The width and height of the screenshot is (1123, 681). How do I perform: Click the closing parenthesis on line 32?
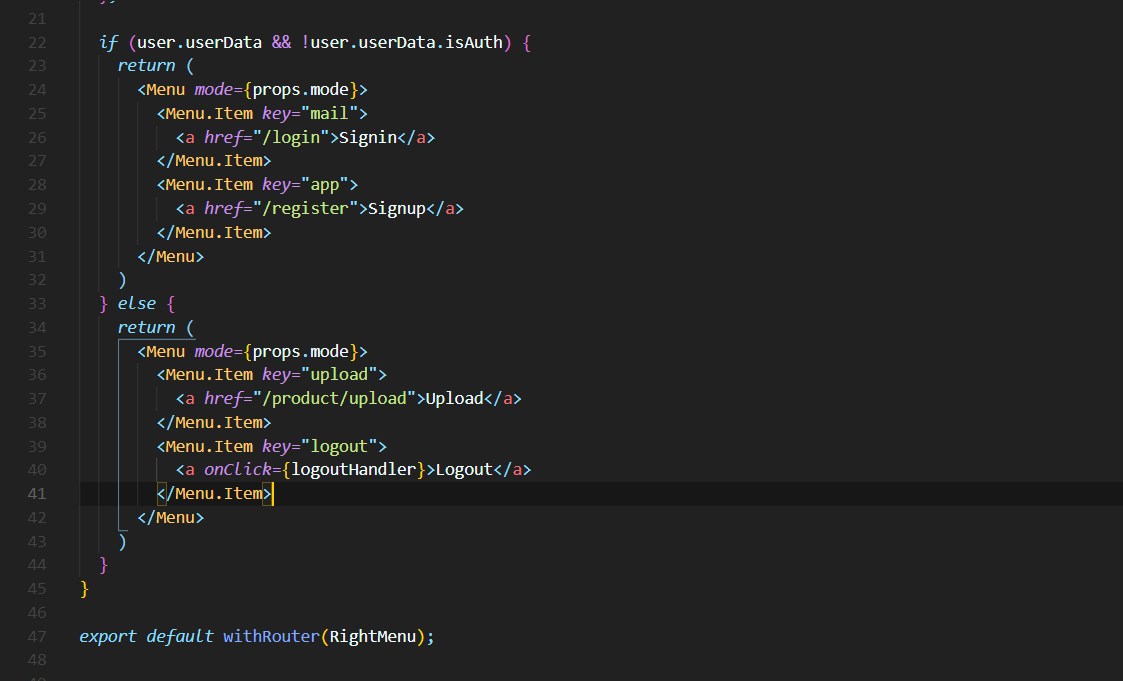(122, 280)
